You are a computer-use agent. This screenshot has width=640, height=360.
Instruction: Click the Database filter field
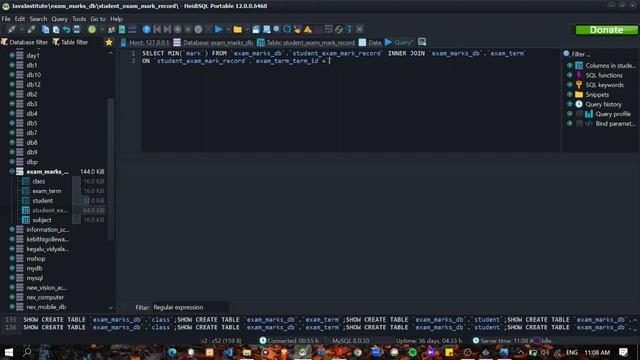tap(24, 42)
